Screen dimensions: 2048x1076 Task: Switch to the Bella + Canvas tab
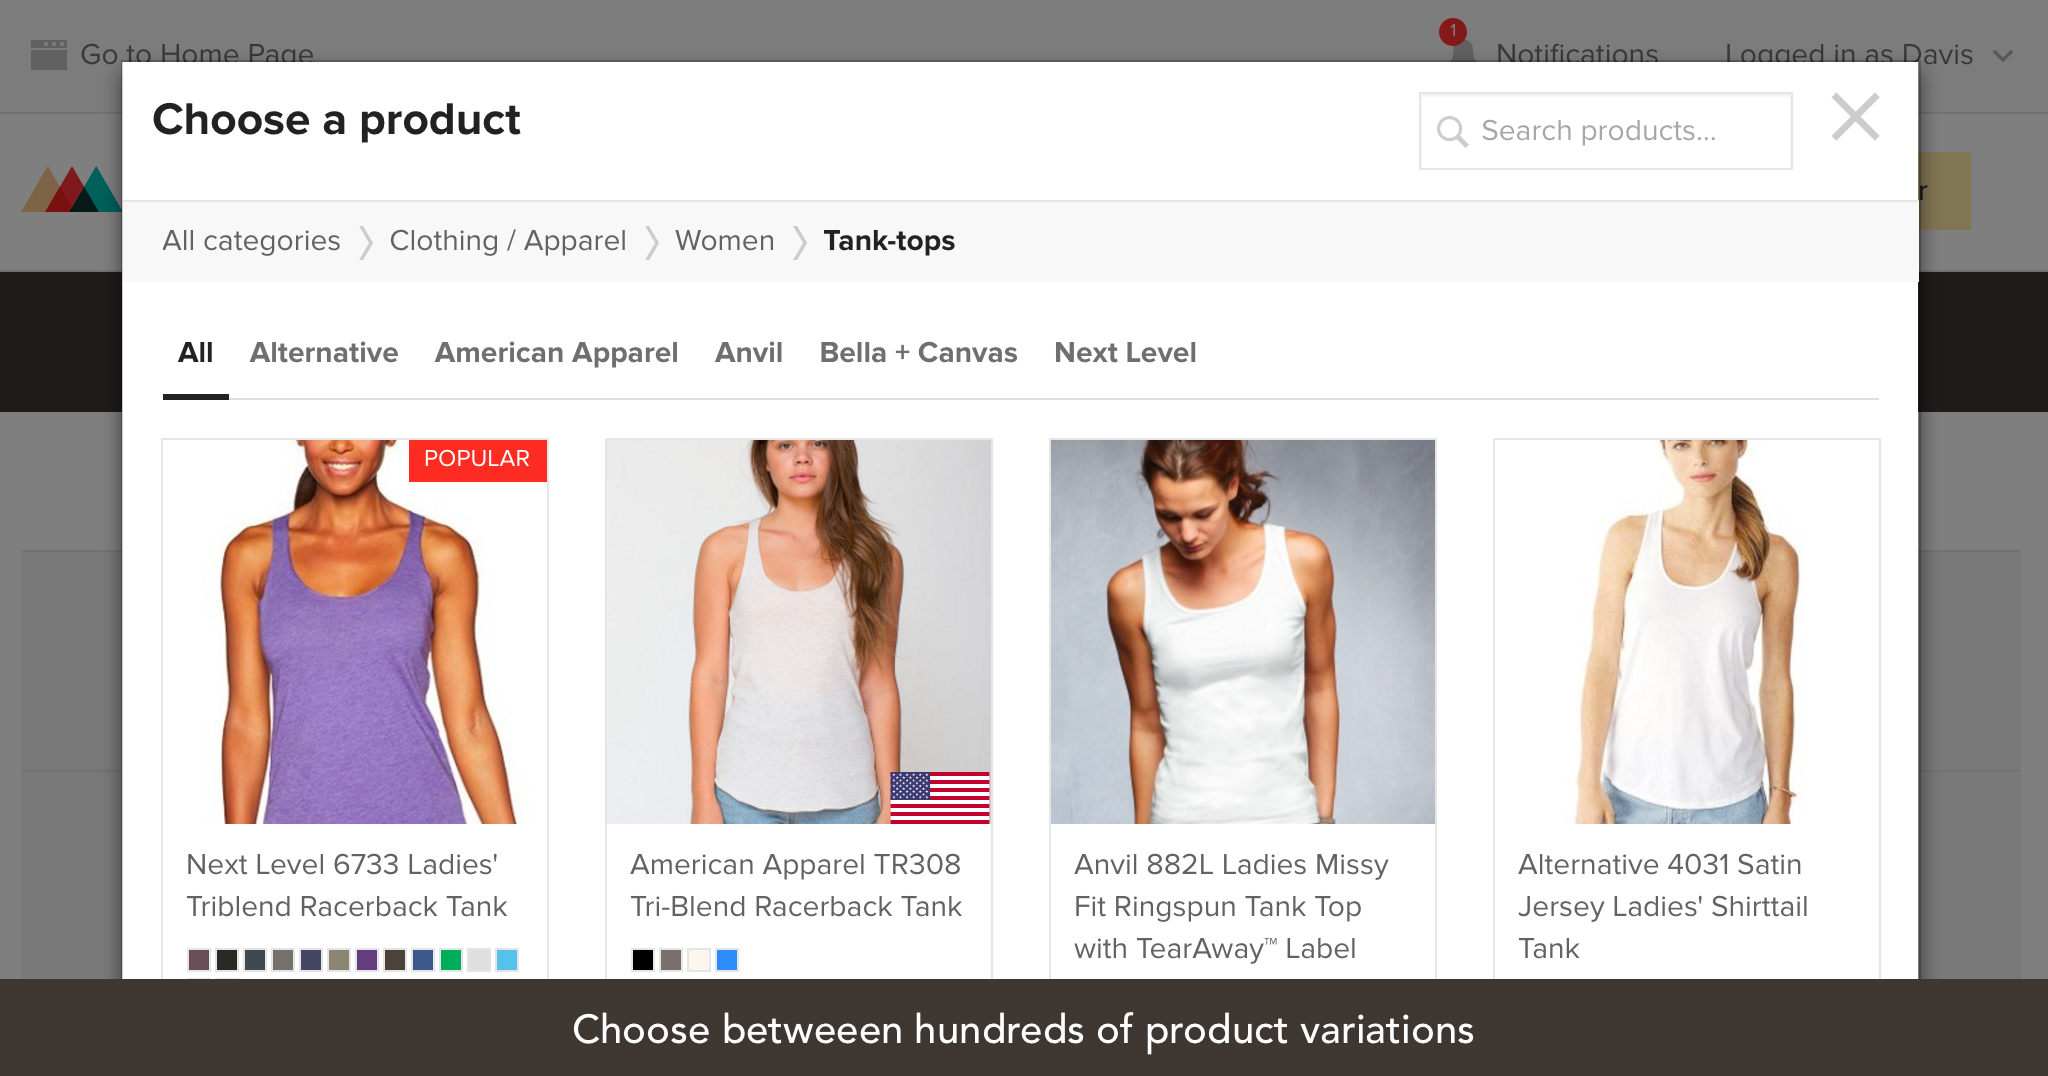pos(918,353)
